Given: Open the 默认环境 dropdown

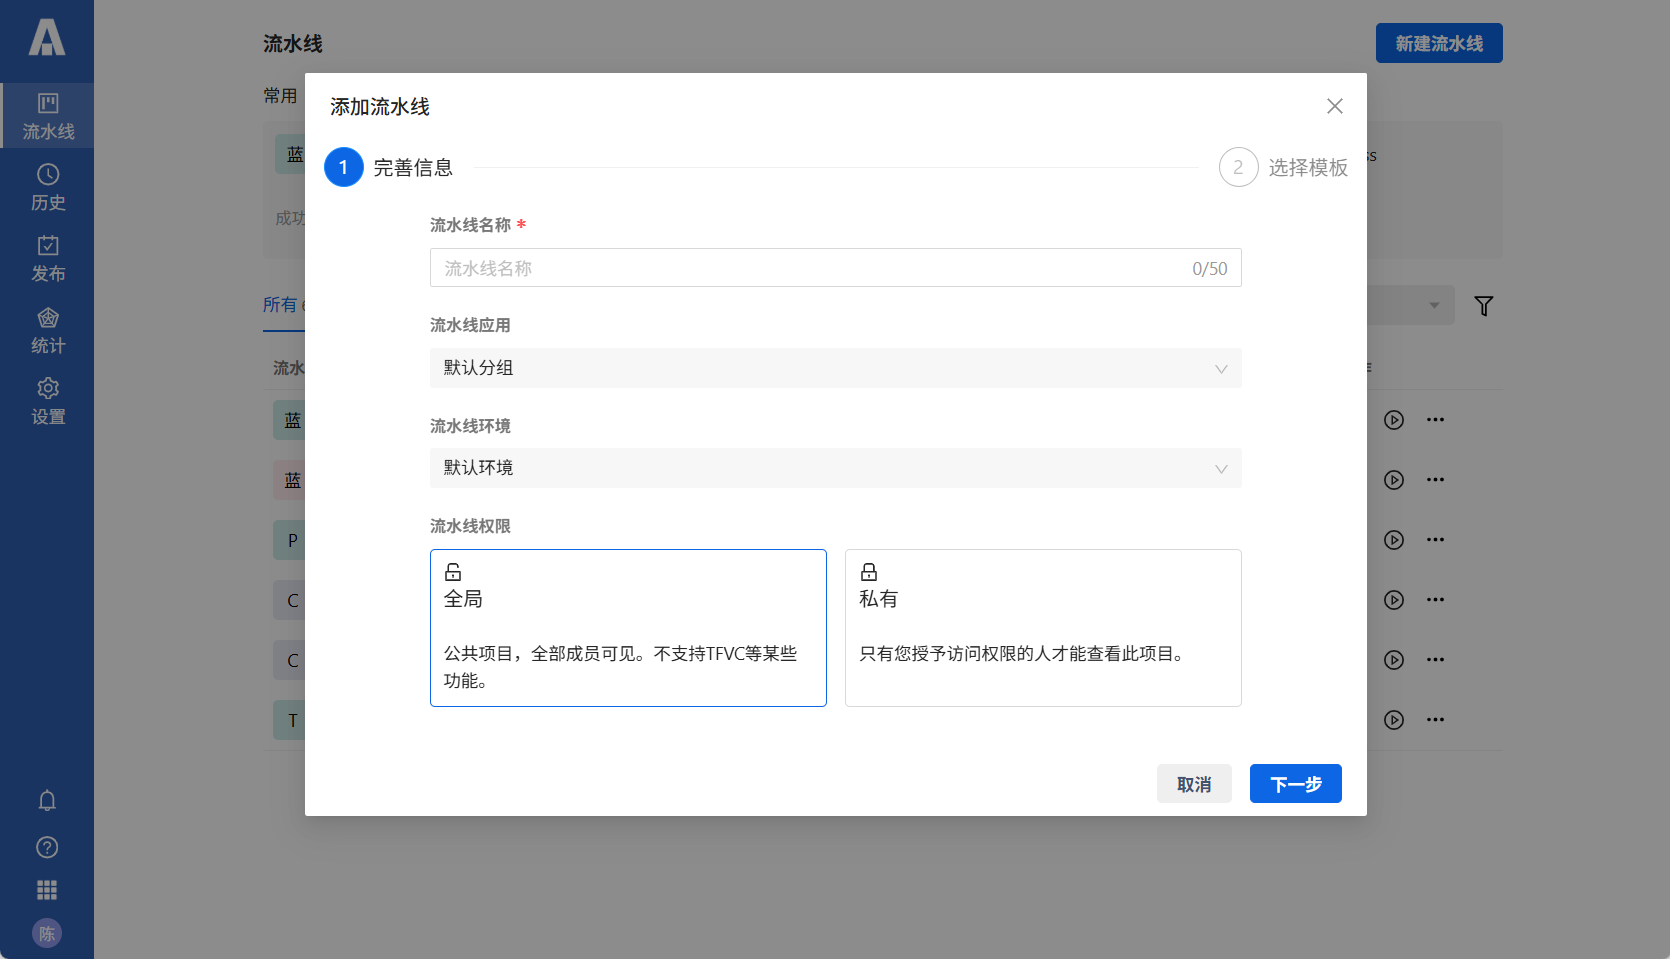Looking at the screenshot, I should tap(836, 468).
